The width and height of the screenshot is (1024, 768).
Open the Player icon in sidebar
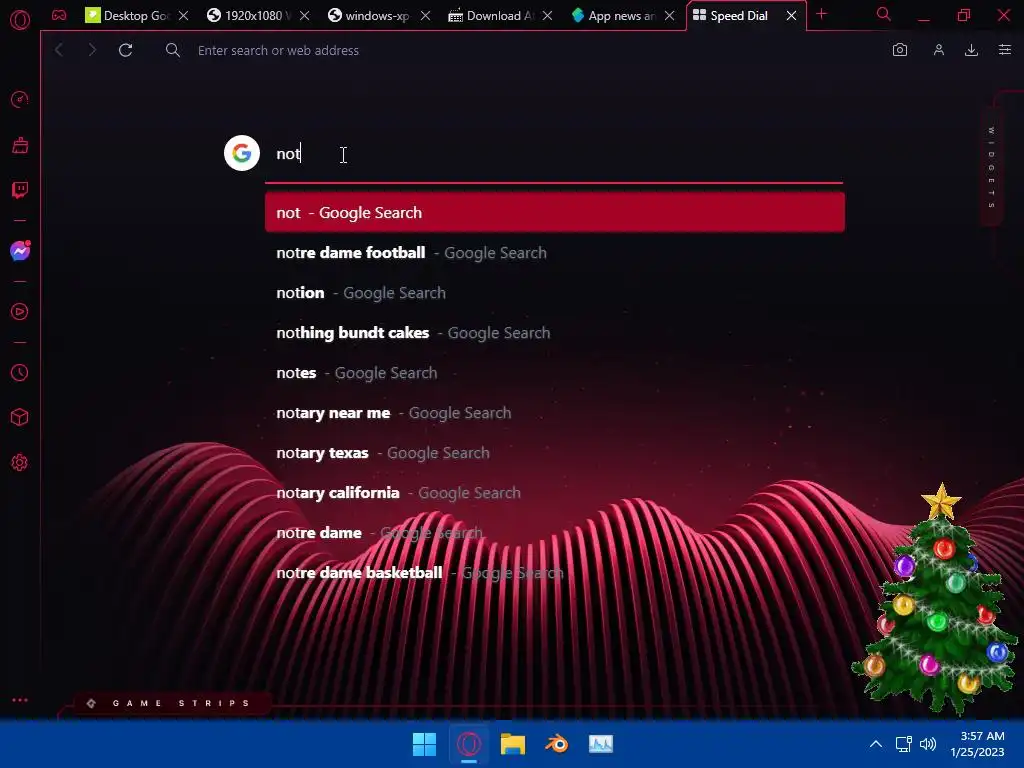click(x=20, y=312)
